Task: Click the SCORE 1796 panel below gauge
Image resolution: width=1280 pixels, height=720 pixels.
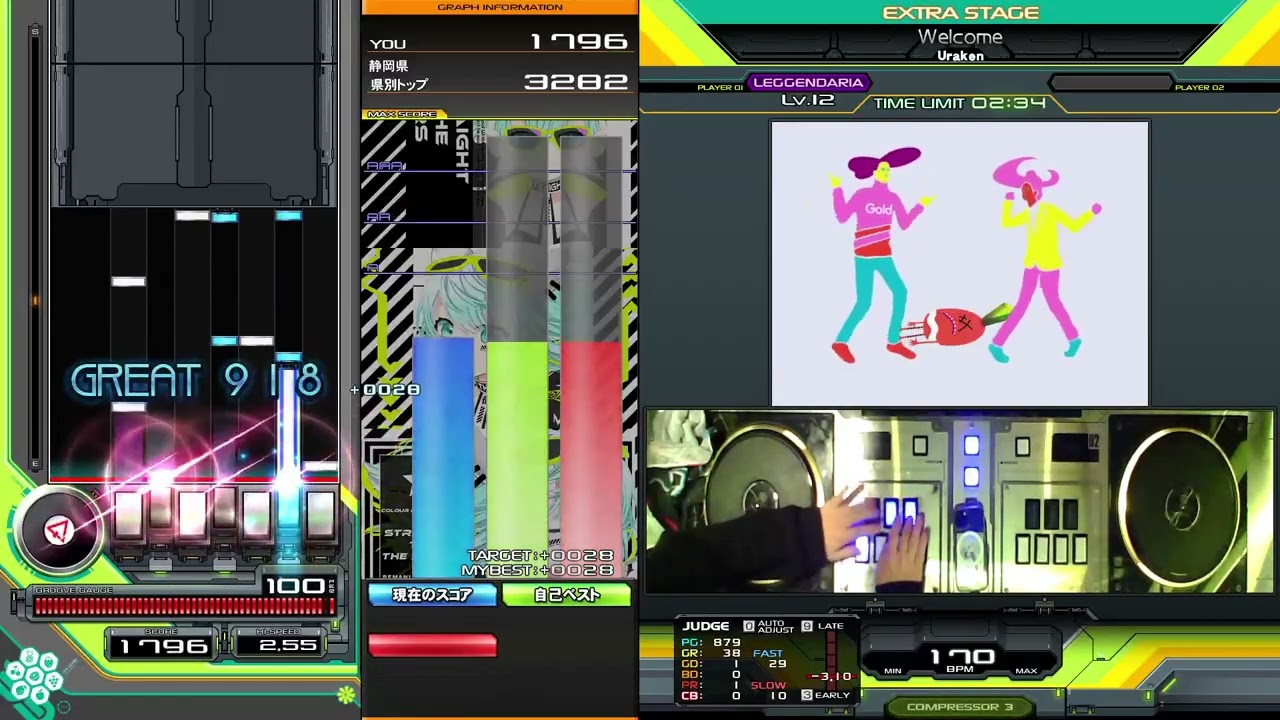Action: [x=162, y=644]
